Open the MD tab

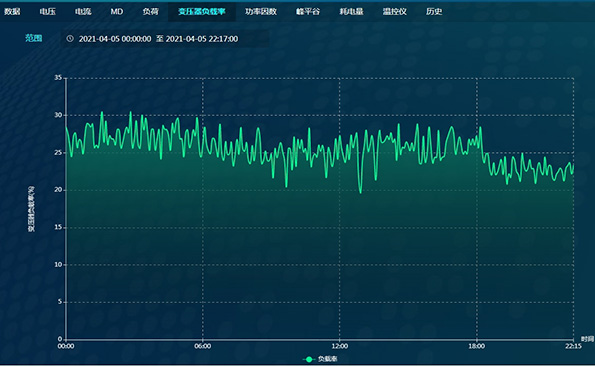117,11
